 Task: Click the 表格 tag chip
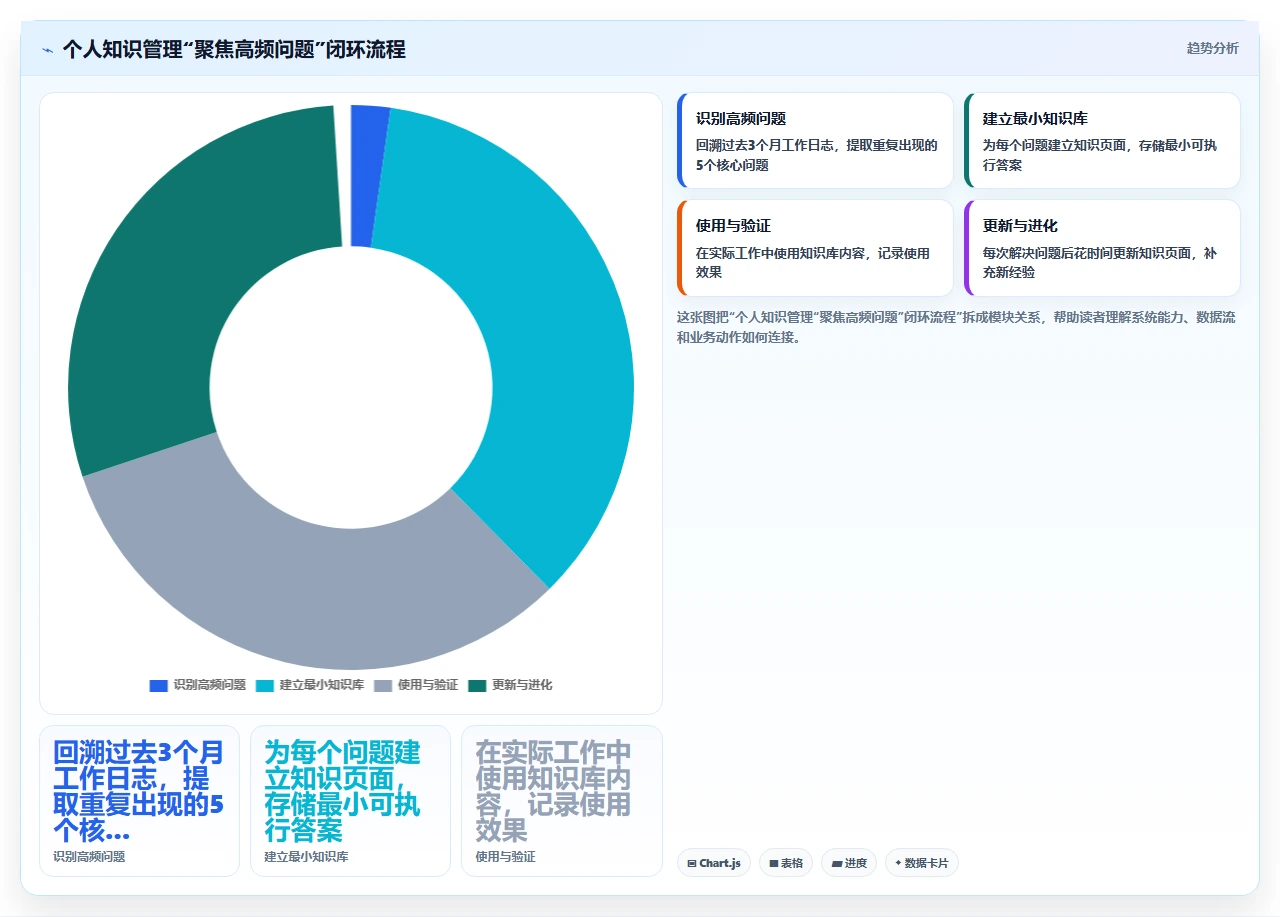click(786, 863)
